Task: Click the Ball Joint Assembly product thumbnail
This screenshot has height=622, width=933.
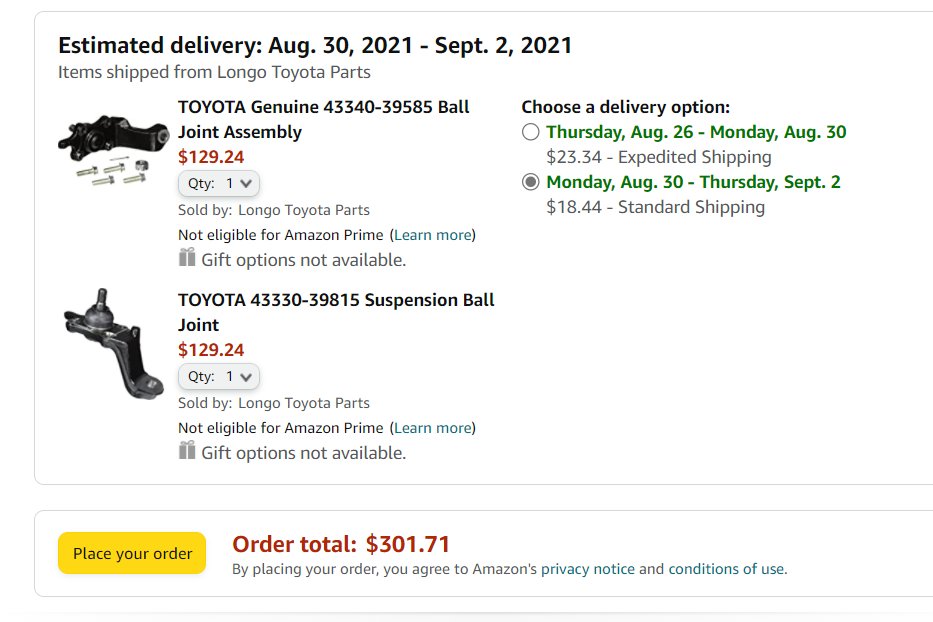Action: (x=113, y=150)
